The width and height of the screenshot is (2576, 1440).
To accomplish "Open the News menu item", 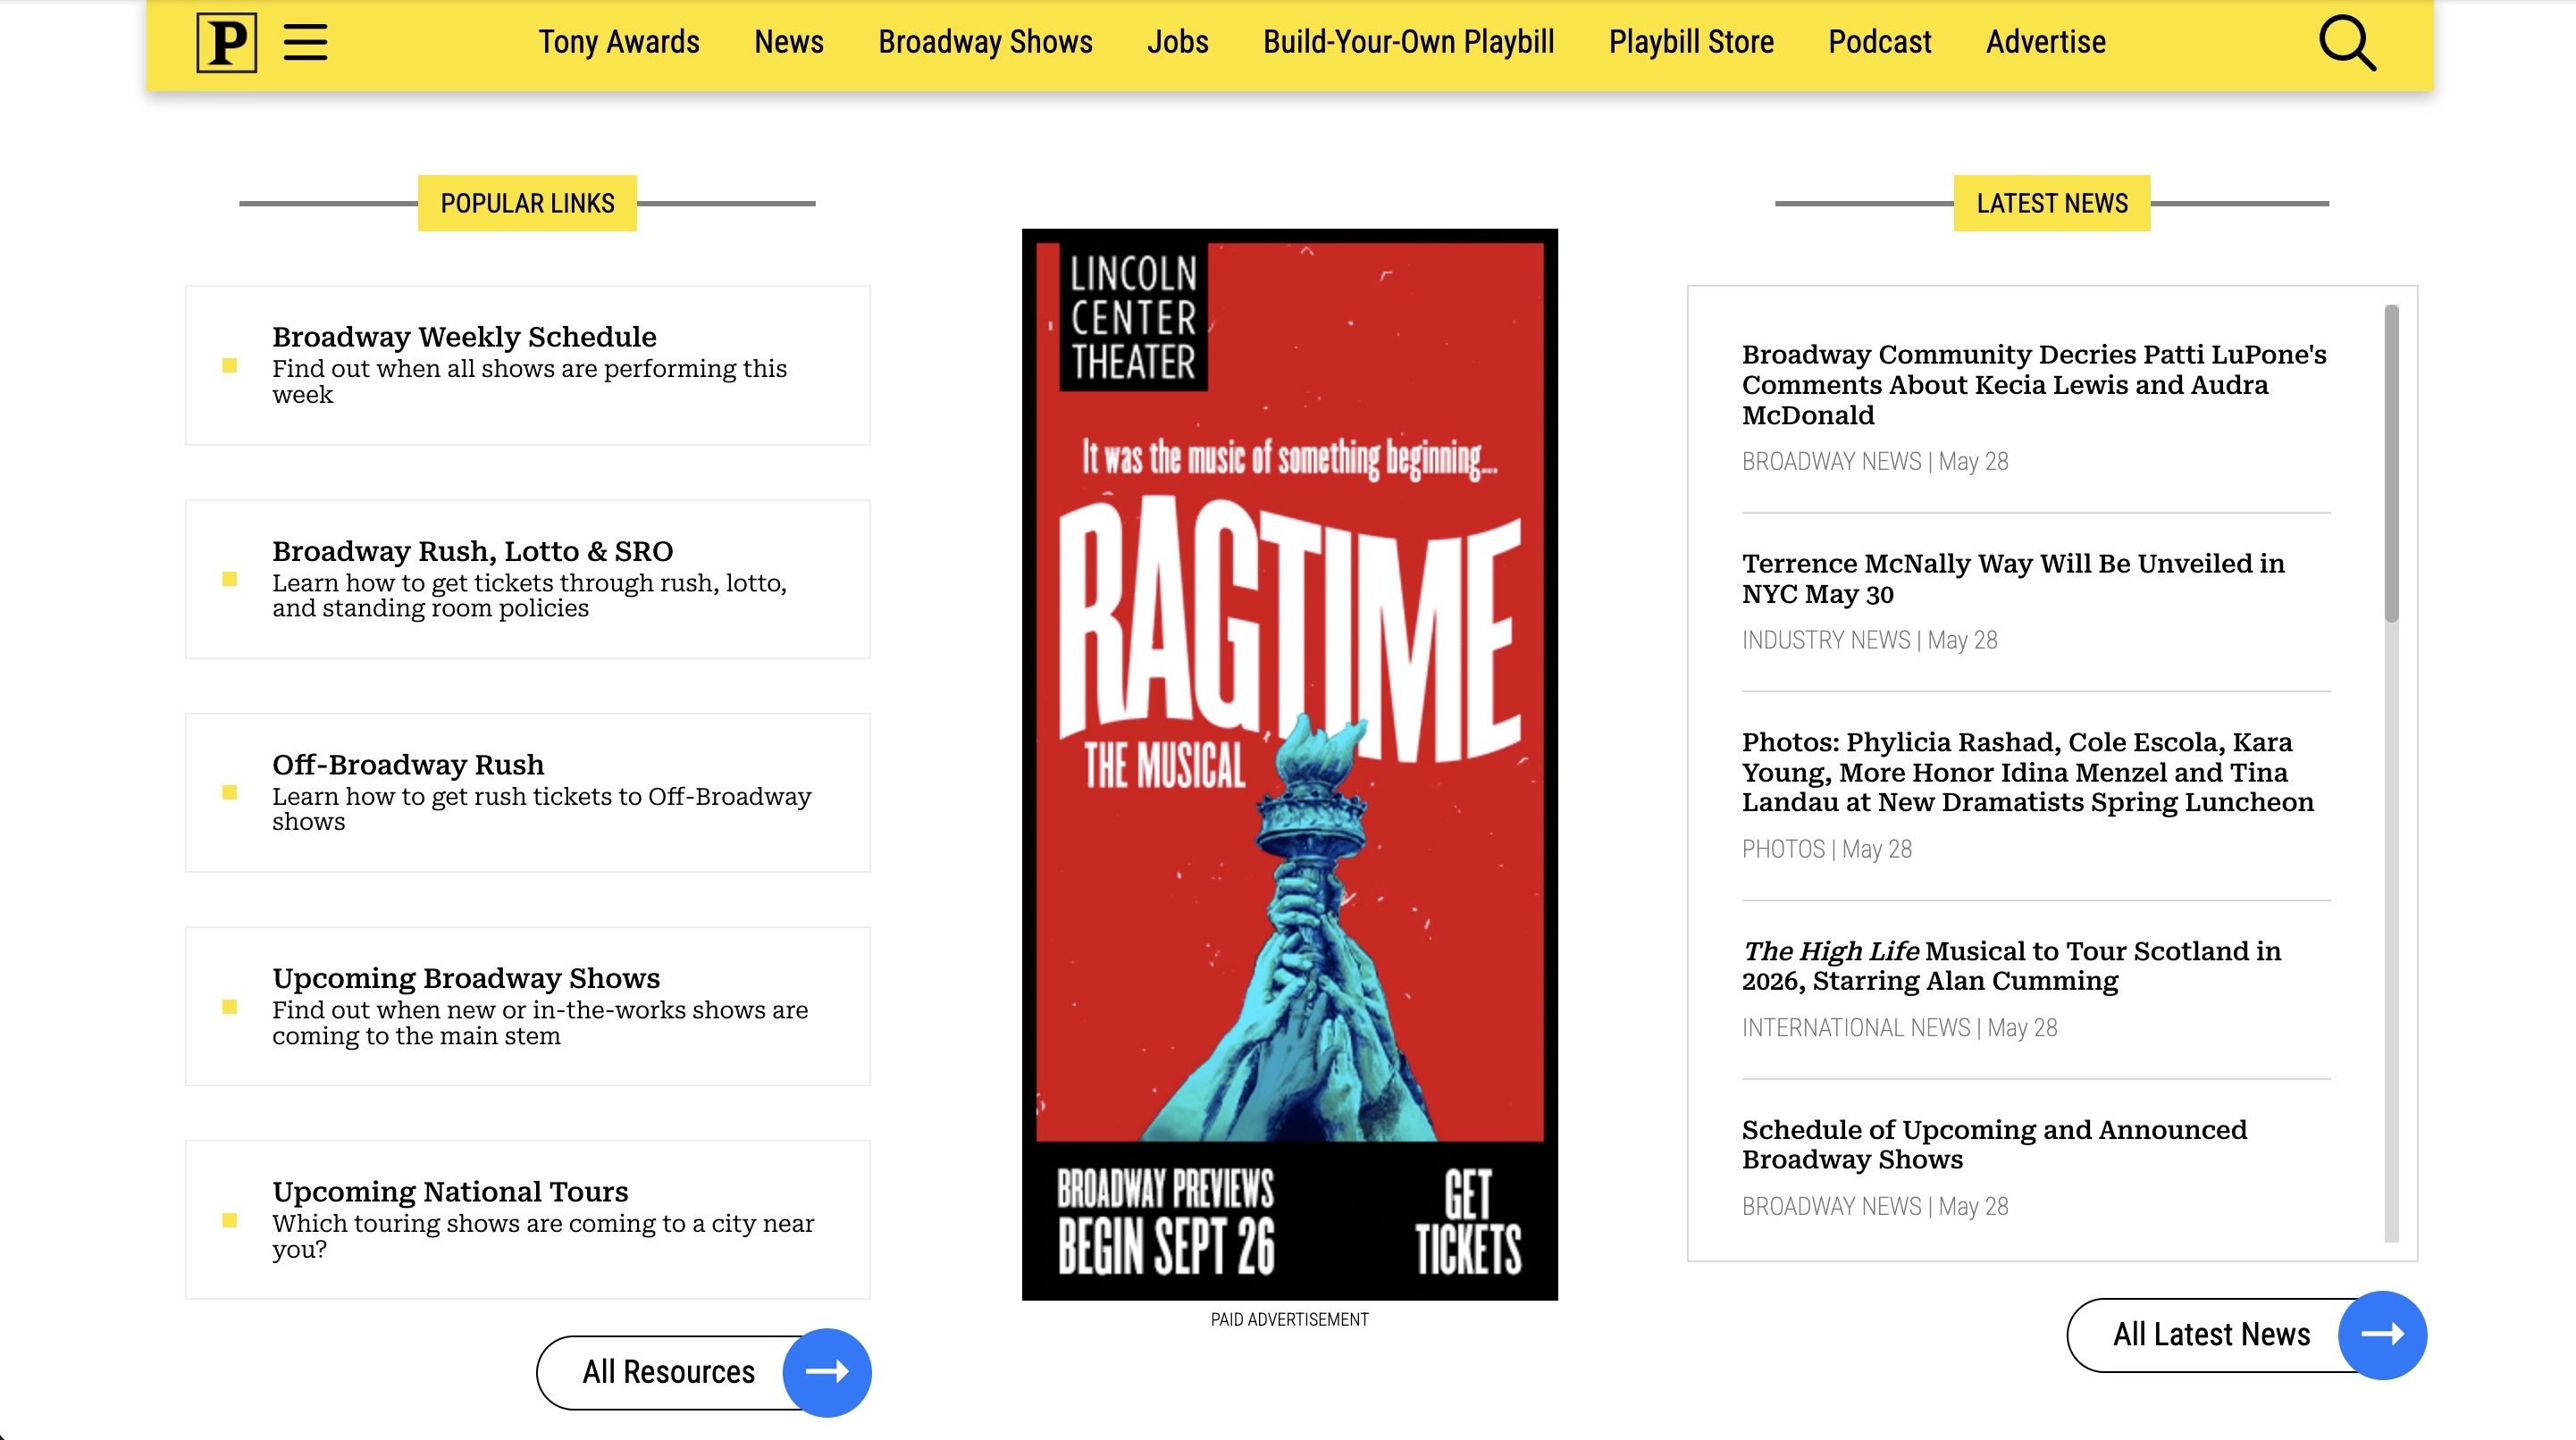I will click(x=789, y=42).
